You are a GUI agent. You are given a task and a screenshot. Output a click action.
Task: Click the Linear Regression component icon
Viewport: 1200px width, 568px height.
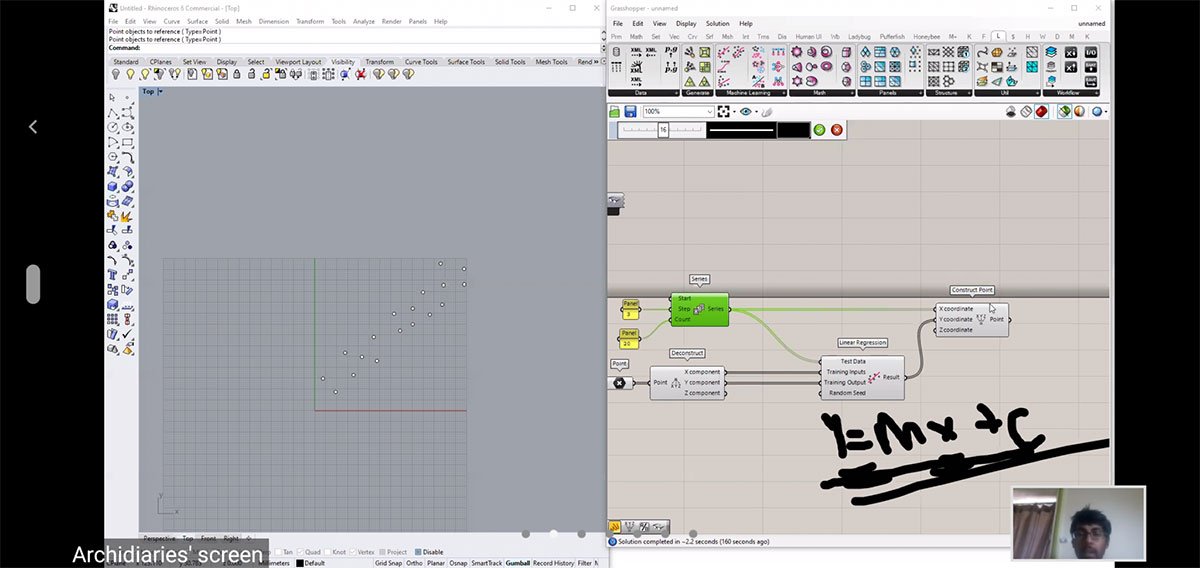(873, 377)
